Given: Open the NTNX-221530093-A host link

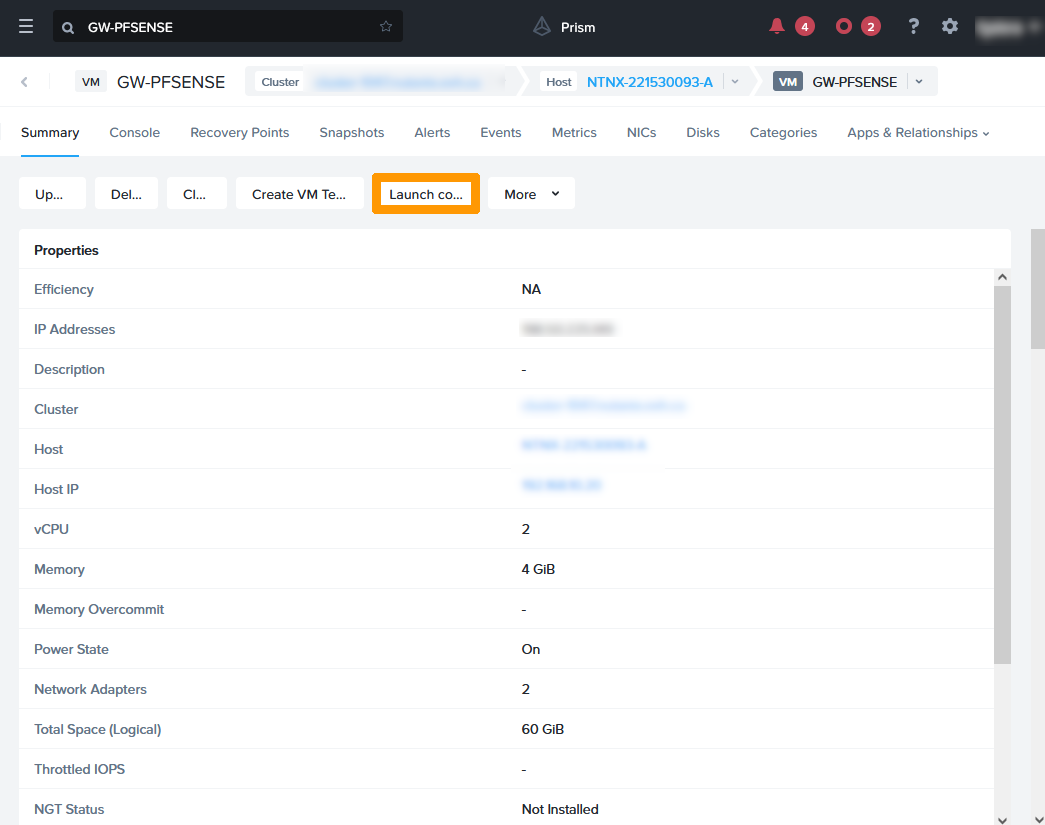Looking at the screenshot, I should 650,82.
